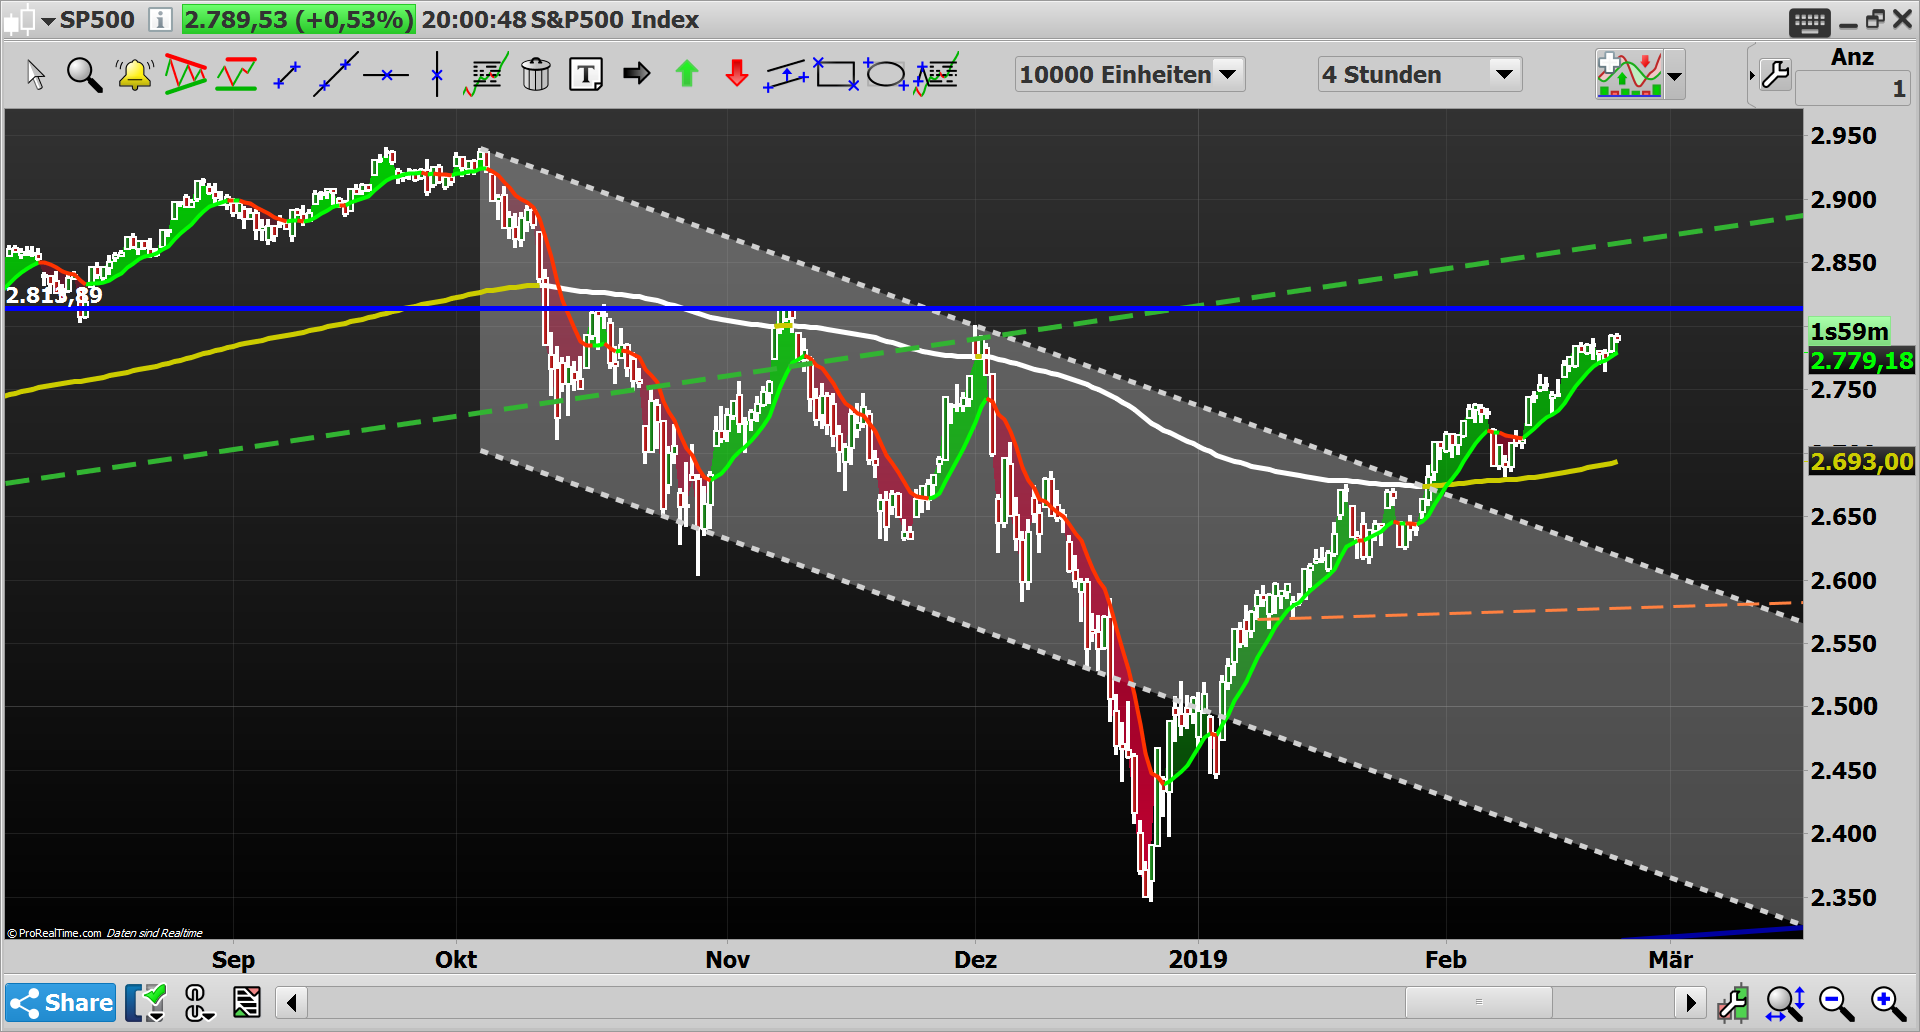Zoom in the chart horizontally
The height and width of the screenshot is (1032, 1920).
click(x=1889, y=1003)
